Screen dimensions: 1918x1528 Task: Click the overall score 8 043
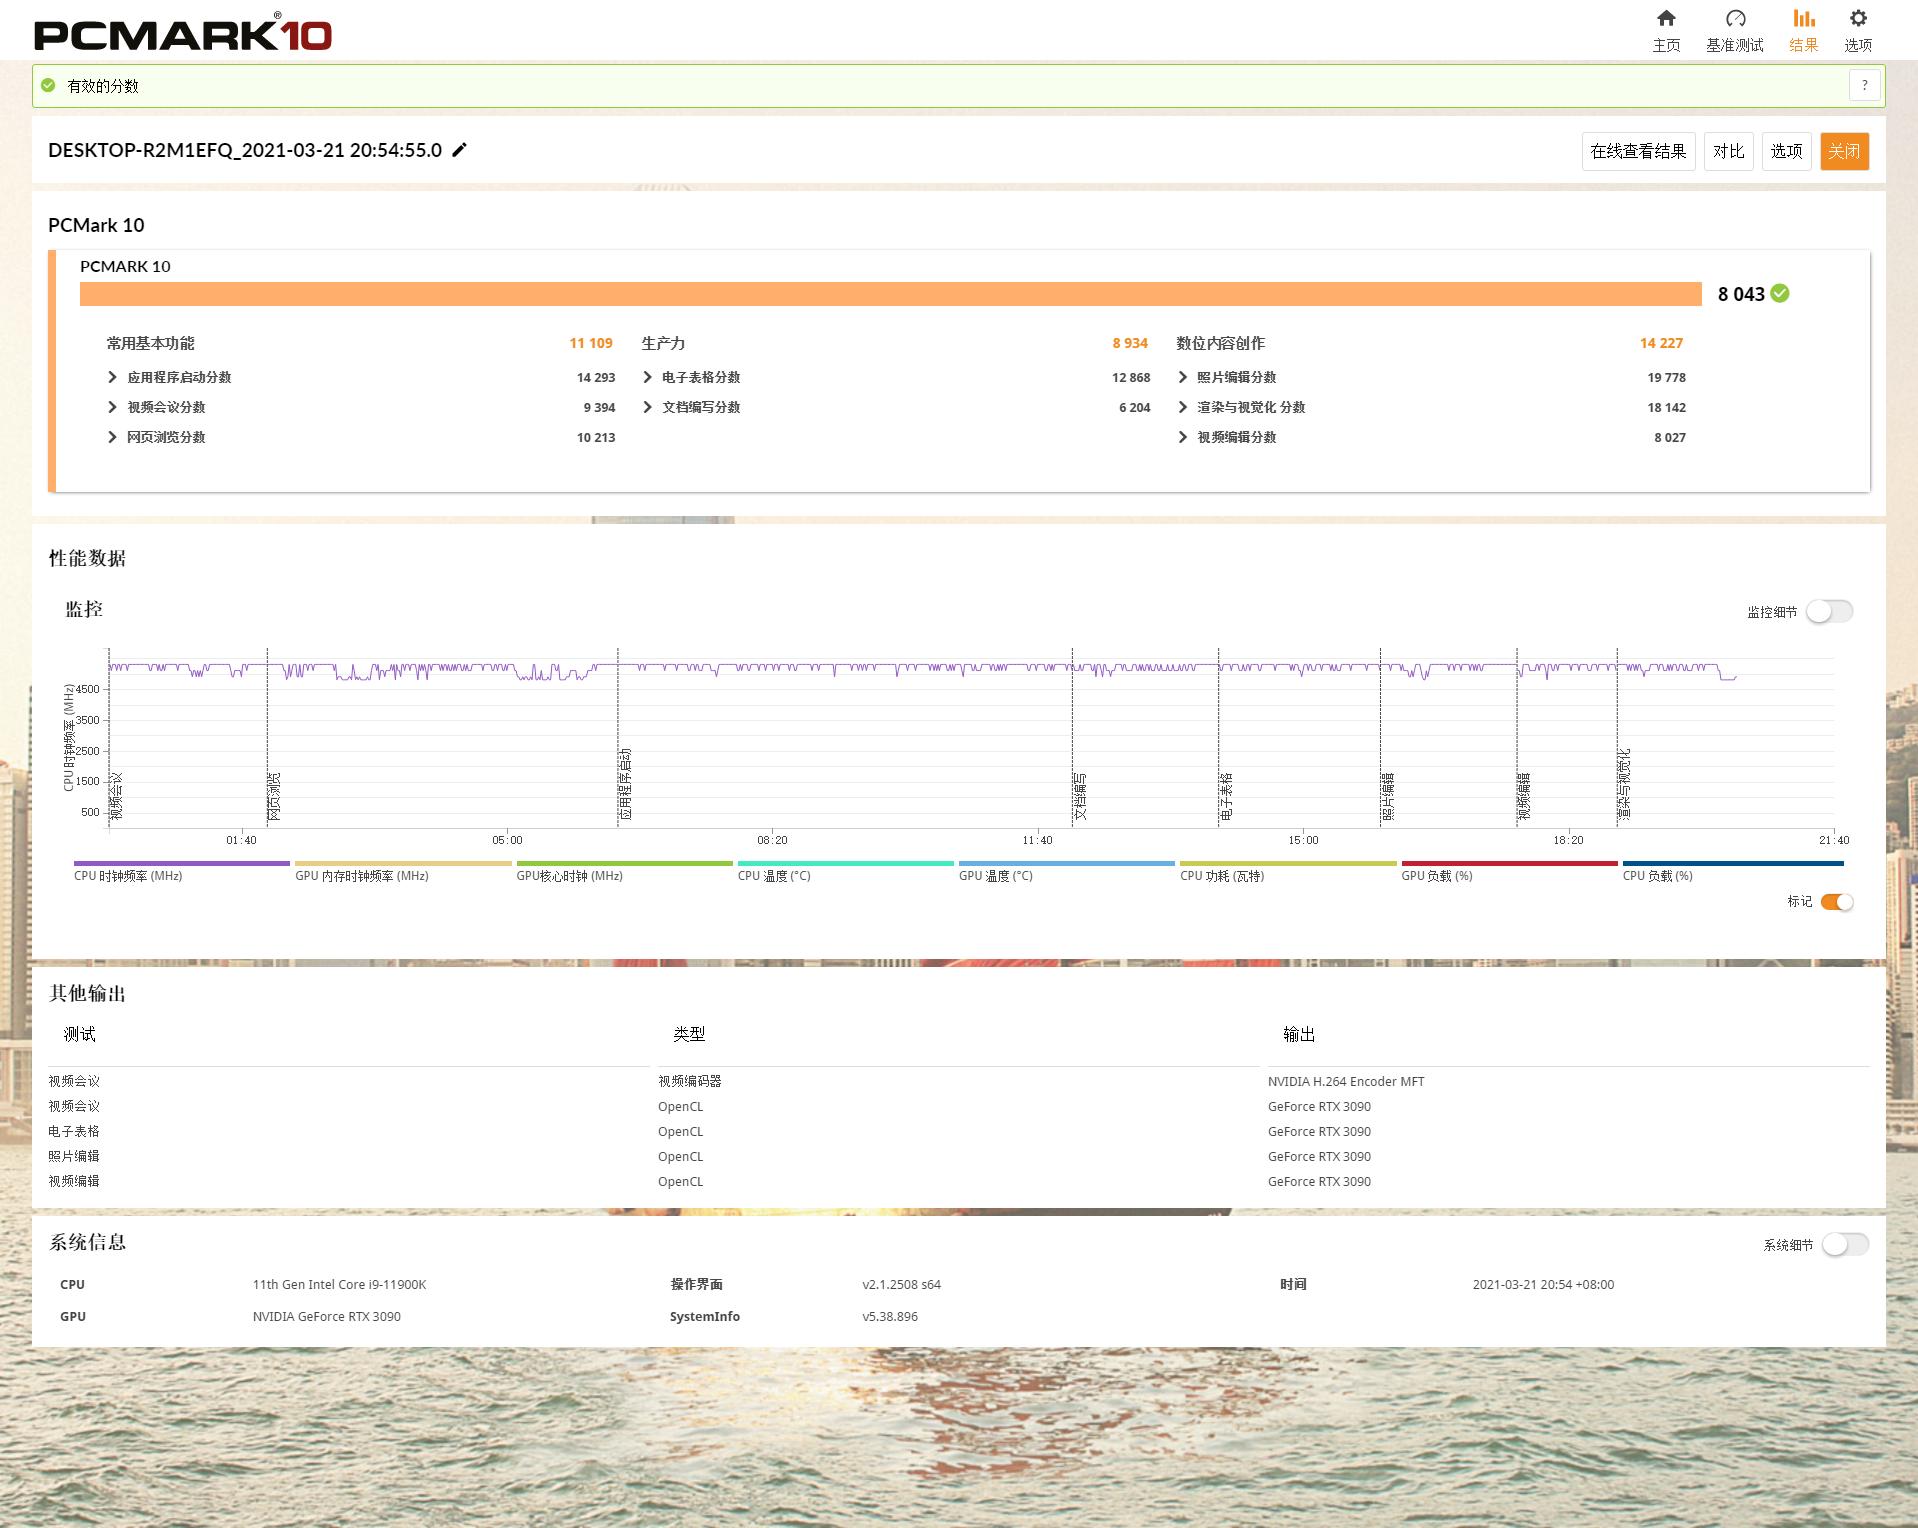(1741, 294)
